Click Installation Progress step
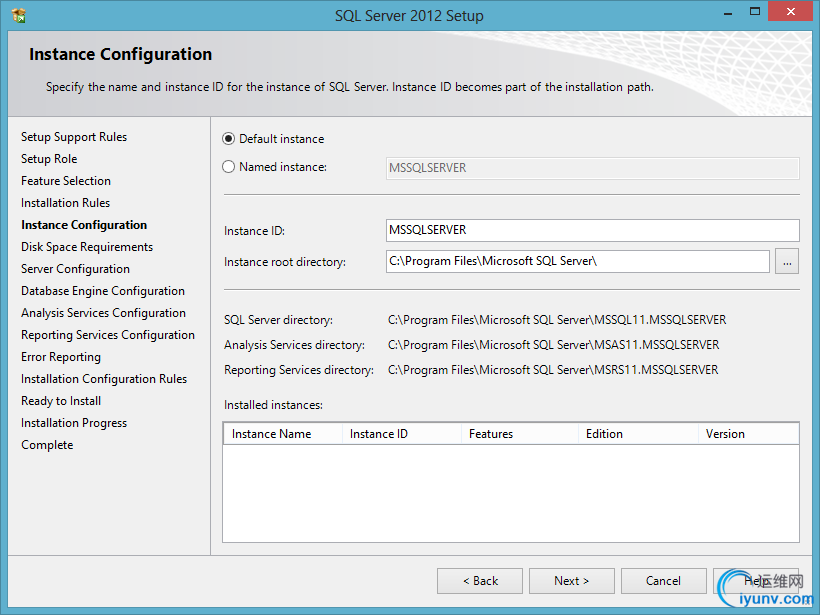This screenshot has width=820, height=615. [x=74, y=423]
